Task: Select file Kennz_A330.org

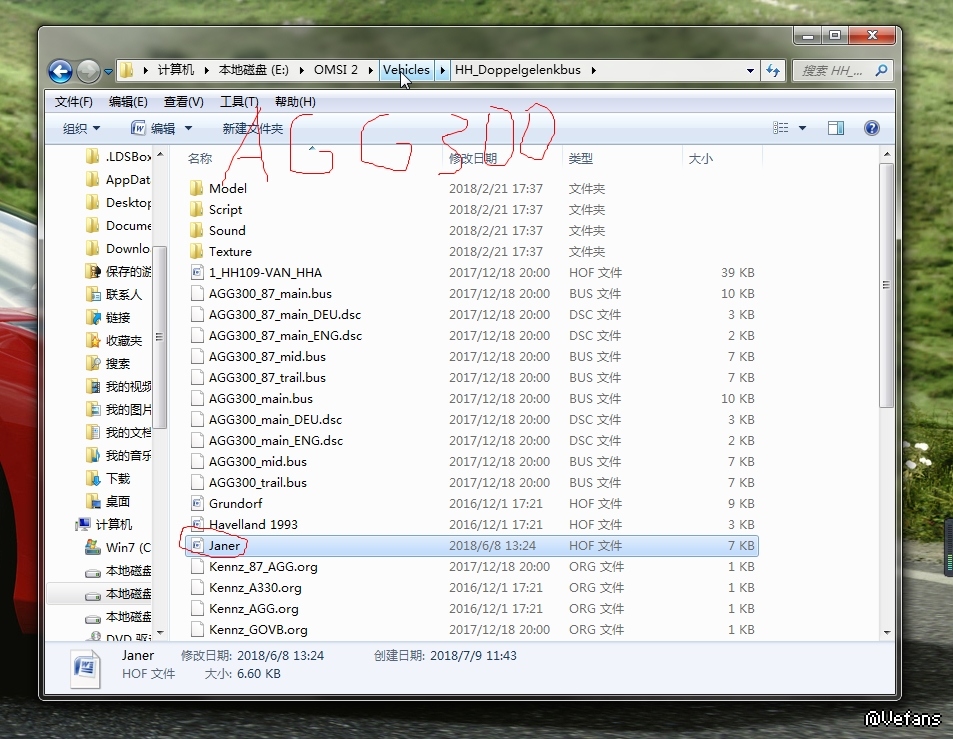Action: tap(255, 588)
